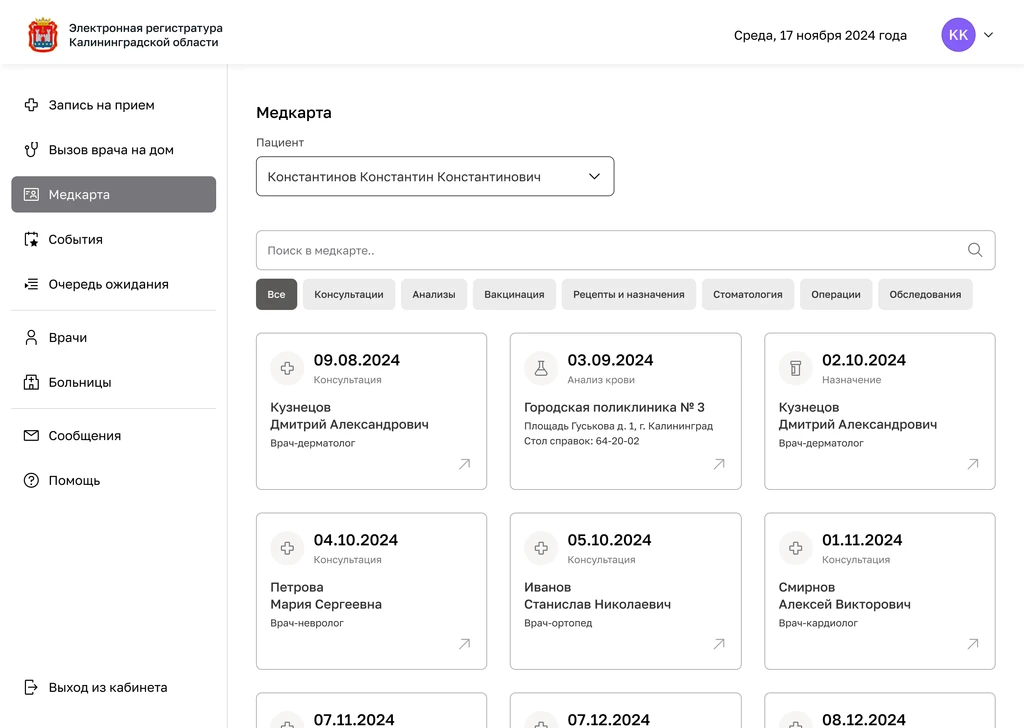
Task: Enable the Стоматология filter chip
Action: tap(747, 294)
